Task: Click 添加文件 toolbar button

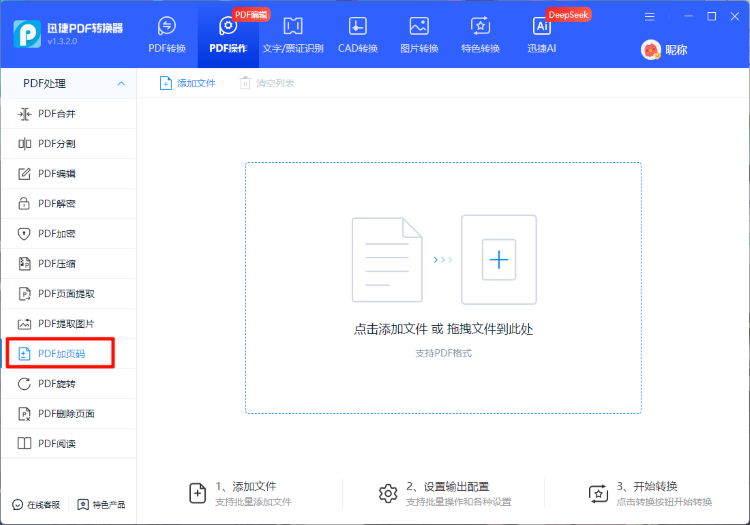Action: click(188, 83)
